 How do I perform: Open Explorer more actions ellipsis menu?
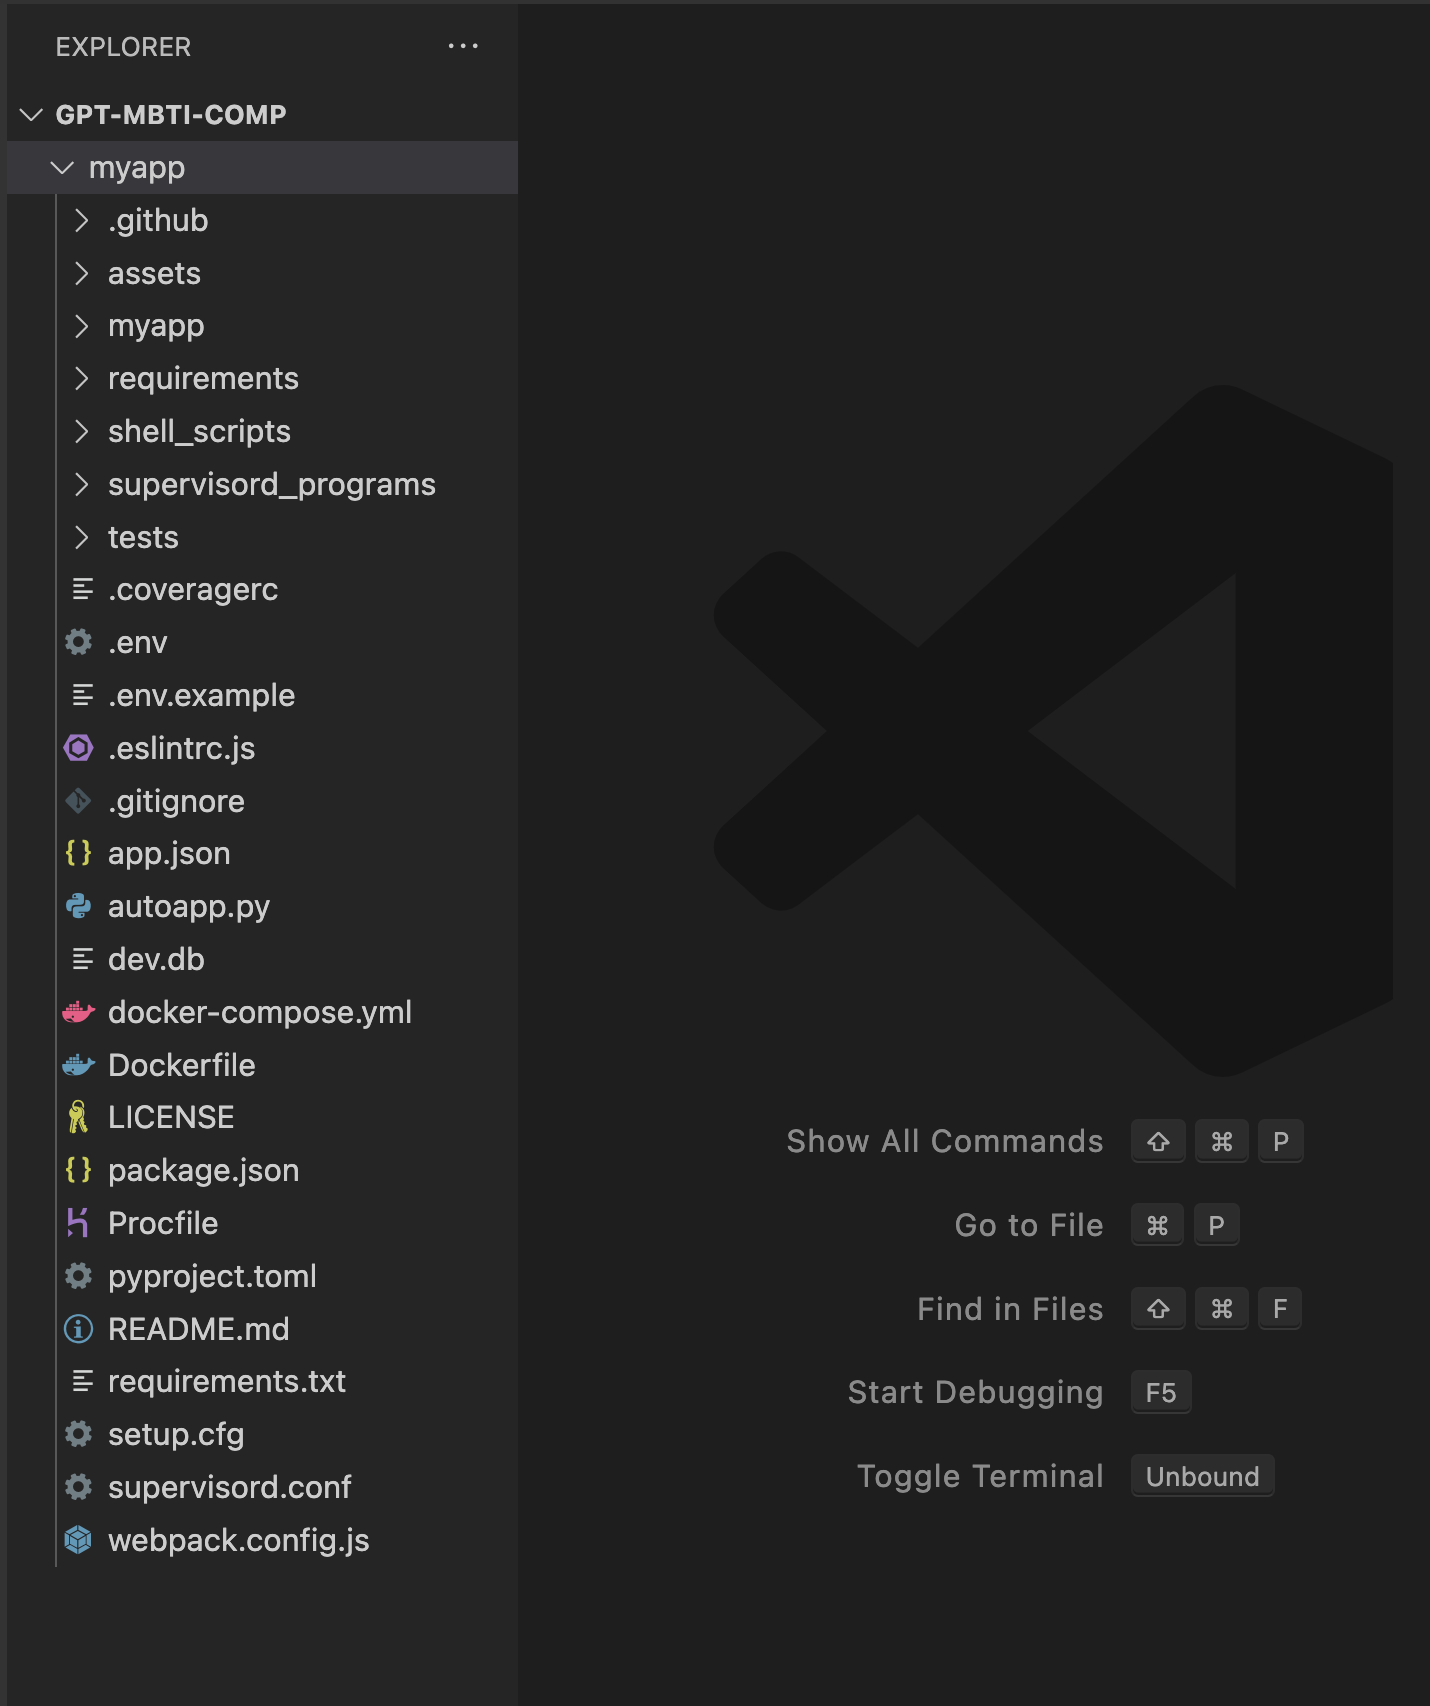463,46
